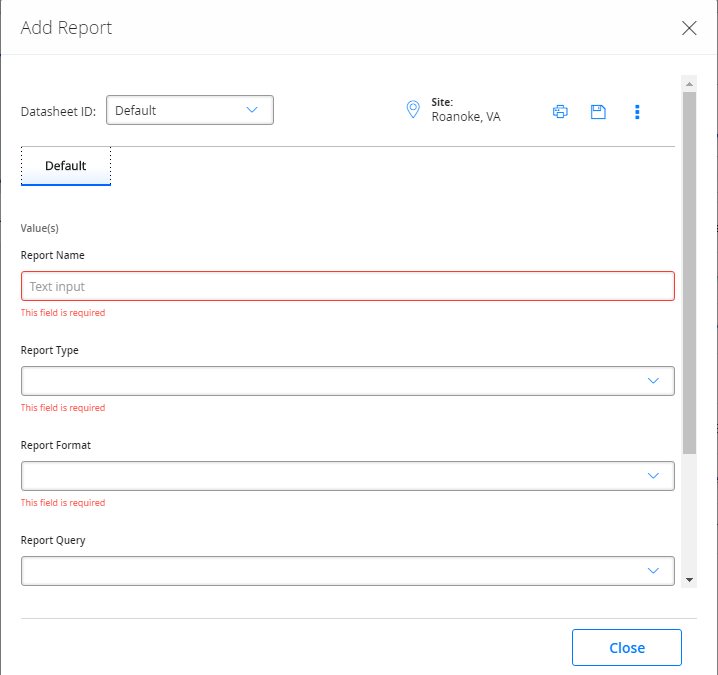Click the Close button
718x675 pixels.
(x=626, y=648)
